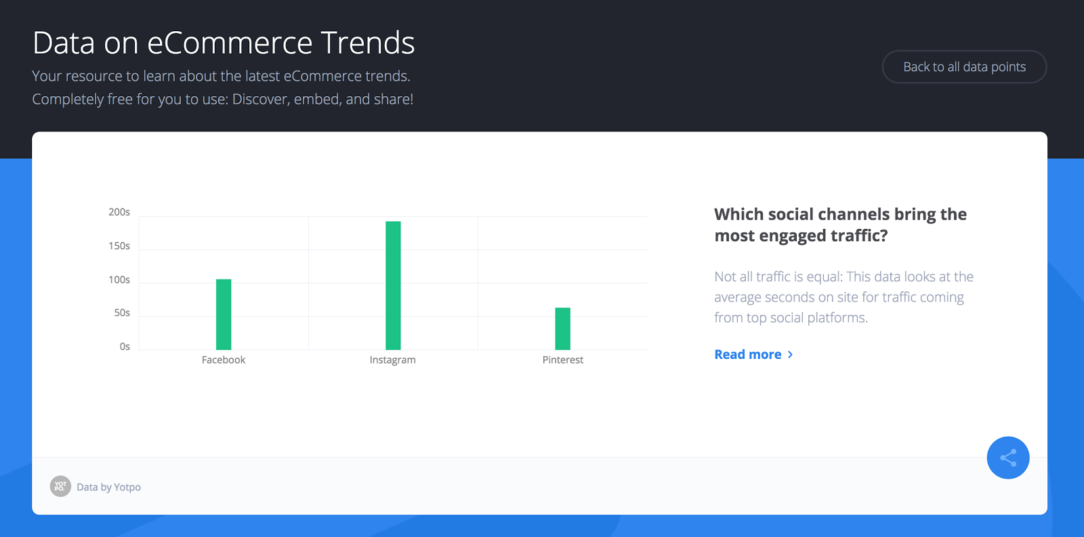Click the 100s axis value
Screen dimensions: 1084x537
coord(119,280)
